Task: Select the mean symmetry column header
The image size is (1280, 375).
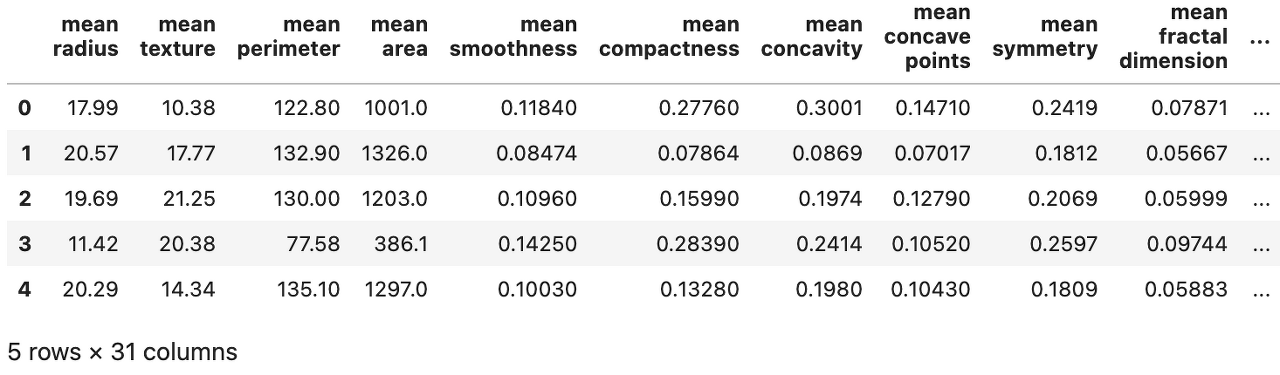Action: click(1045, 36)
